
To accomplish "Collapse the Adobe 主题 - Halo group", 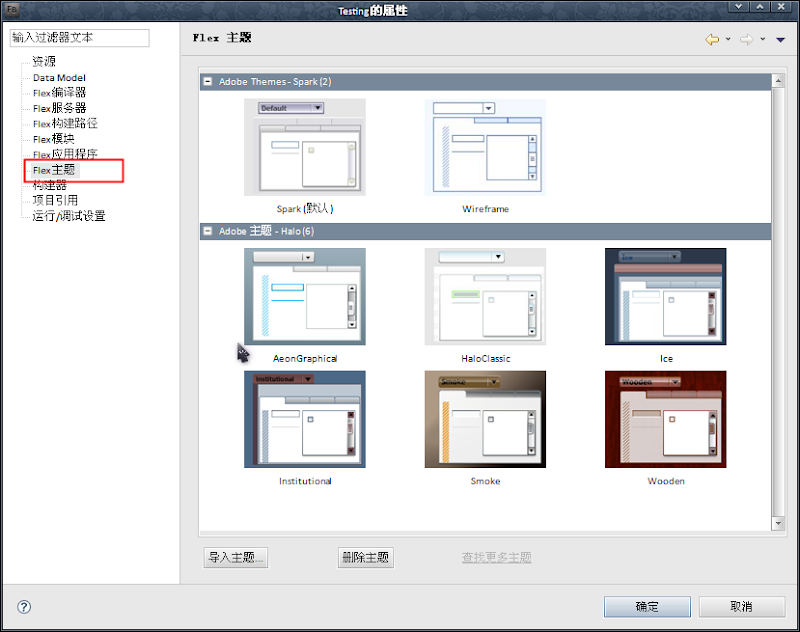I will pos(208,231).
